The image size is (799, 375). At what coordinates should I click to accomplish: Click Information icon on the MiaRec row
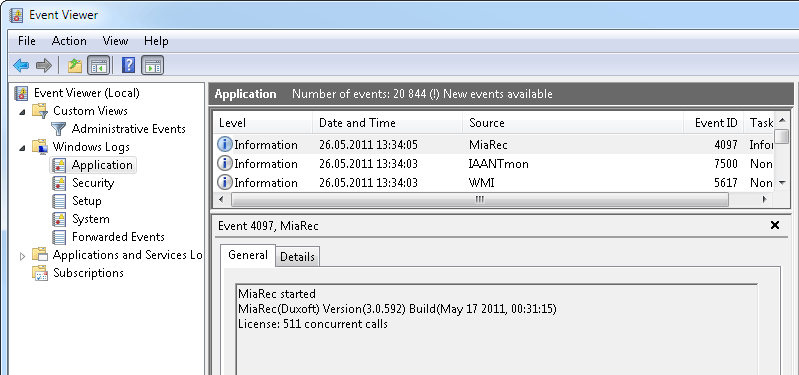pos(225,145)
